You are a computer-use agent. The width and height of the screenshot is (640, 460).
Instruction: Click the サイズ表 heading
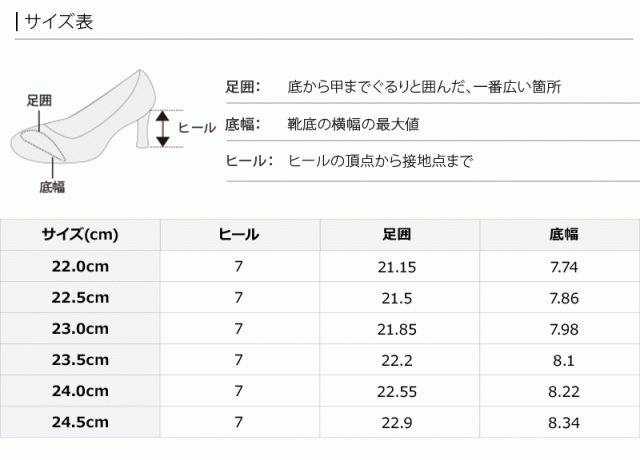tap(59, 22)
